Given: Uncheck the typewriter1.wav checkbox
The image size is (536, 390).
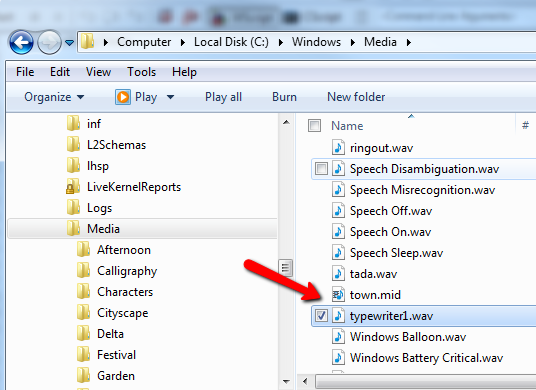Looking at the screenshot, I should coord(321,315).
